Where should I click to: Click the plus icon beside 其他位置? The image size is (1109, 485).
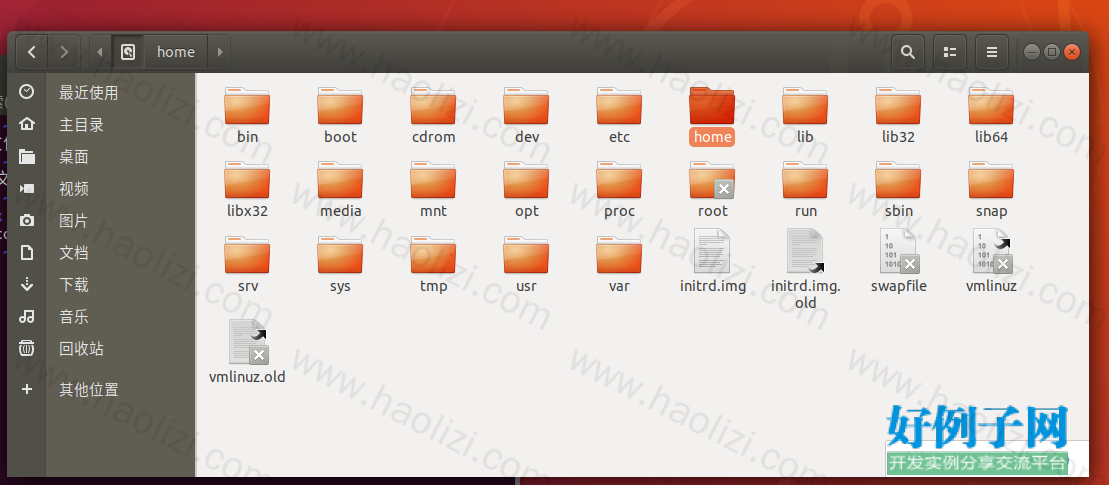coord(27,389)
